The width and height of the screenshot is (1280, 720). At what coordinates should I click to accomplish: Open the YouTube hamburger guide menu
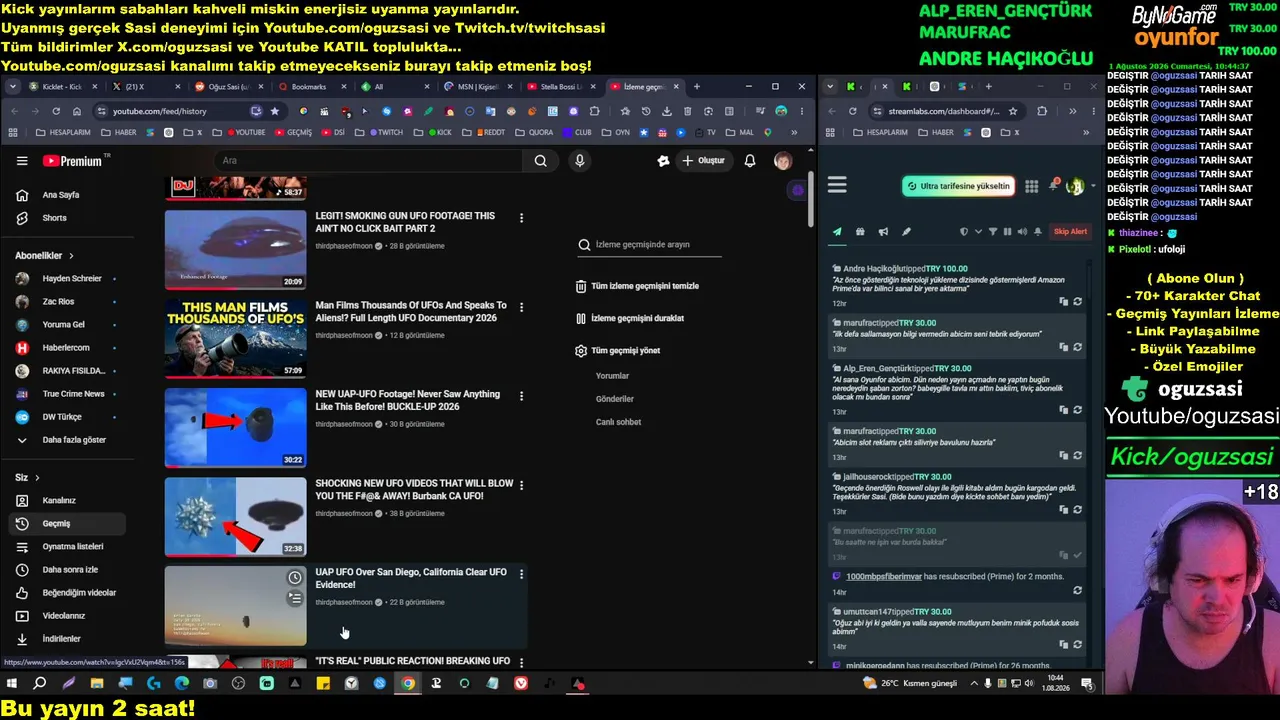pos(22,161)
